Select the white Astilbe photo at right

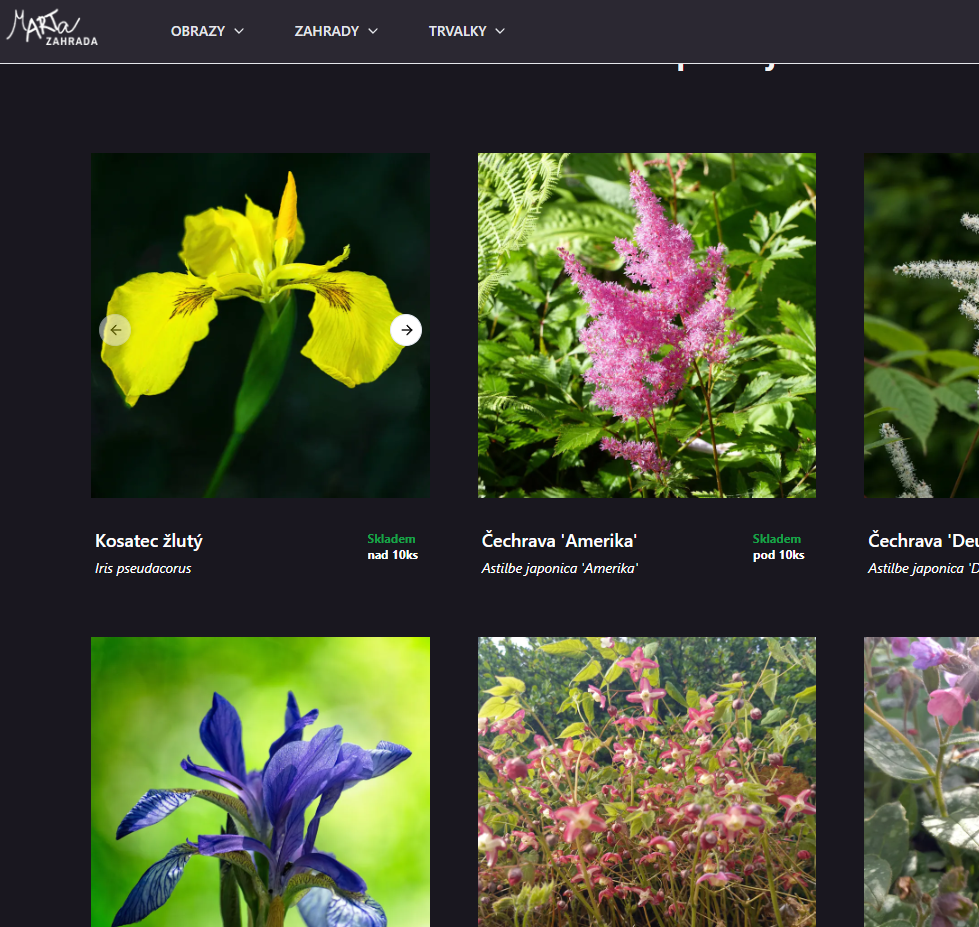tap(922, 325)
